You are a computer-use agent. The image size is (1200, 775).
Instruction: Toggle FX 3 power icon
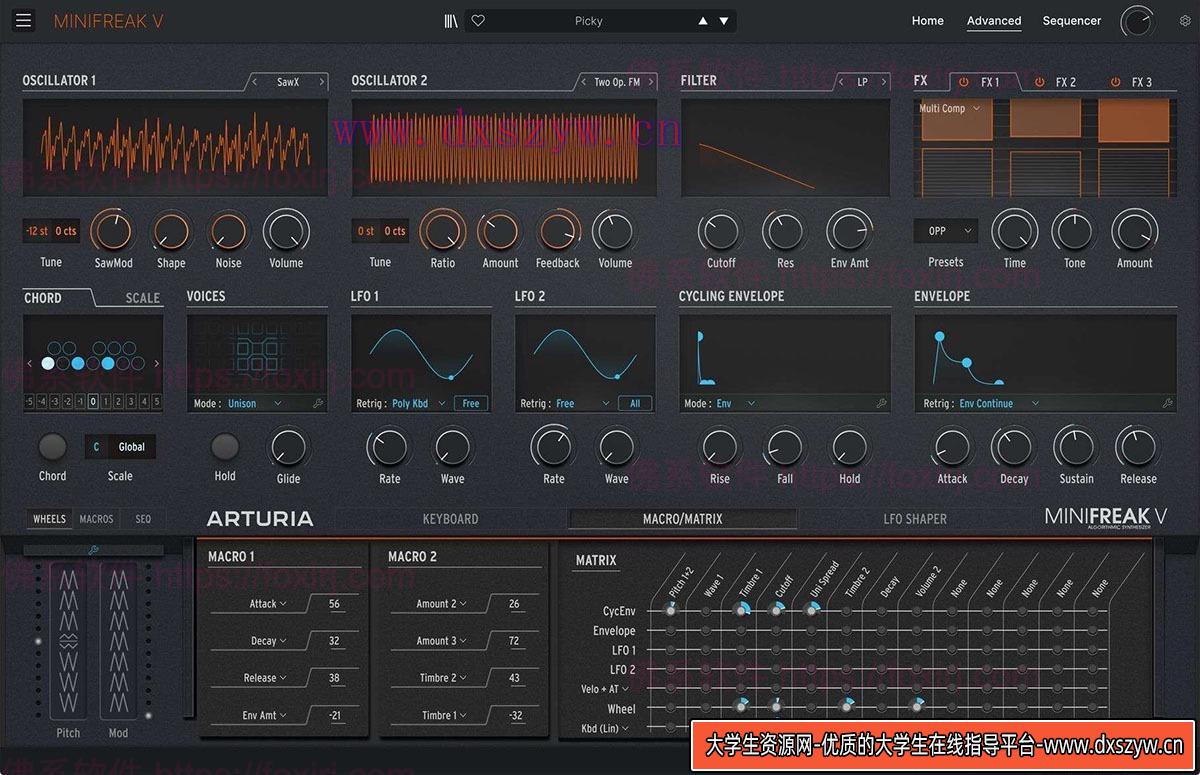[x=1115, y=82]
